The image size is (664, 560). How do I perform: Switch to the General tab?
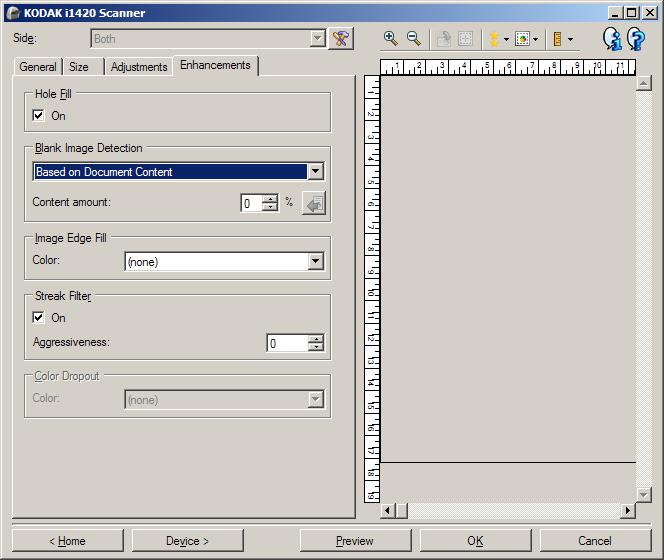coord(38,67)
